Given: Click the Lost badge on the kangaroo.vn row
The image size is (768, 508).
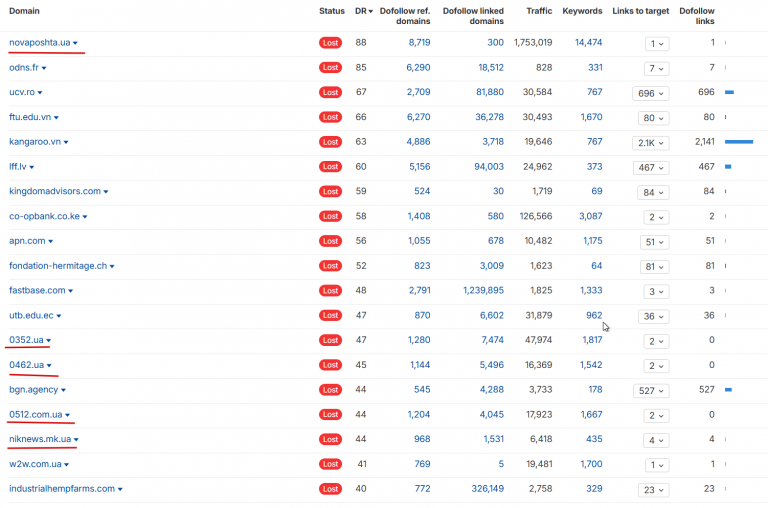Looking at the screenshot, I should [330, 142].
